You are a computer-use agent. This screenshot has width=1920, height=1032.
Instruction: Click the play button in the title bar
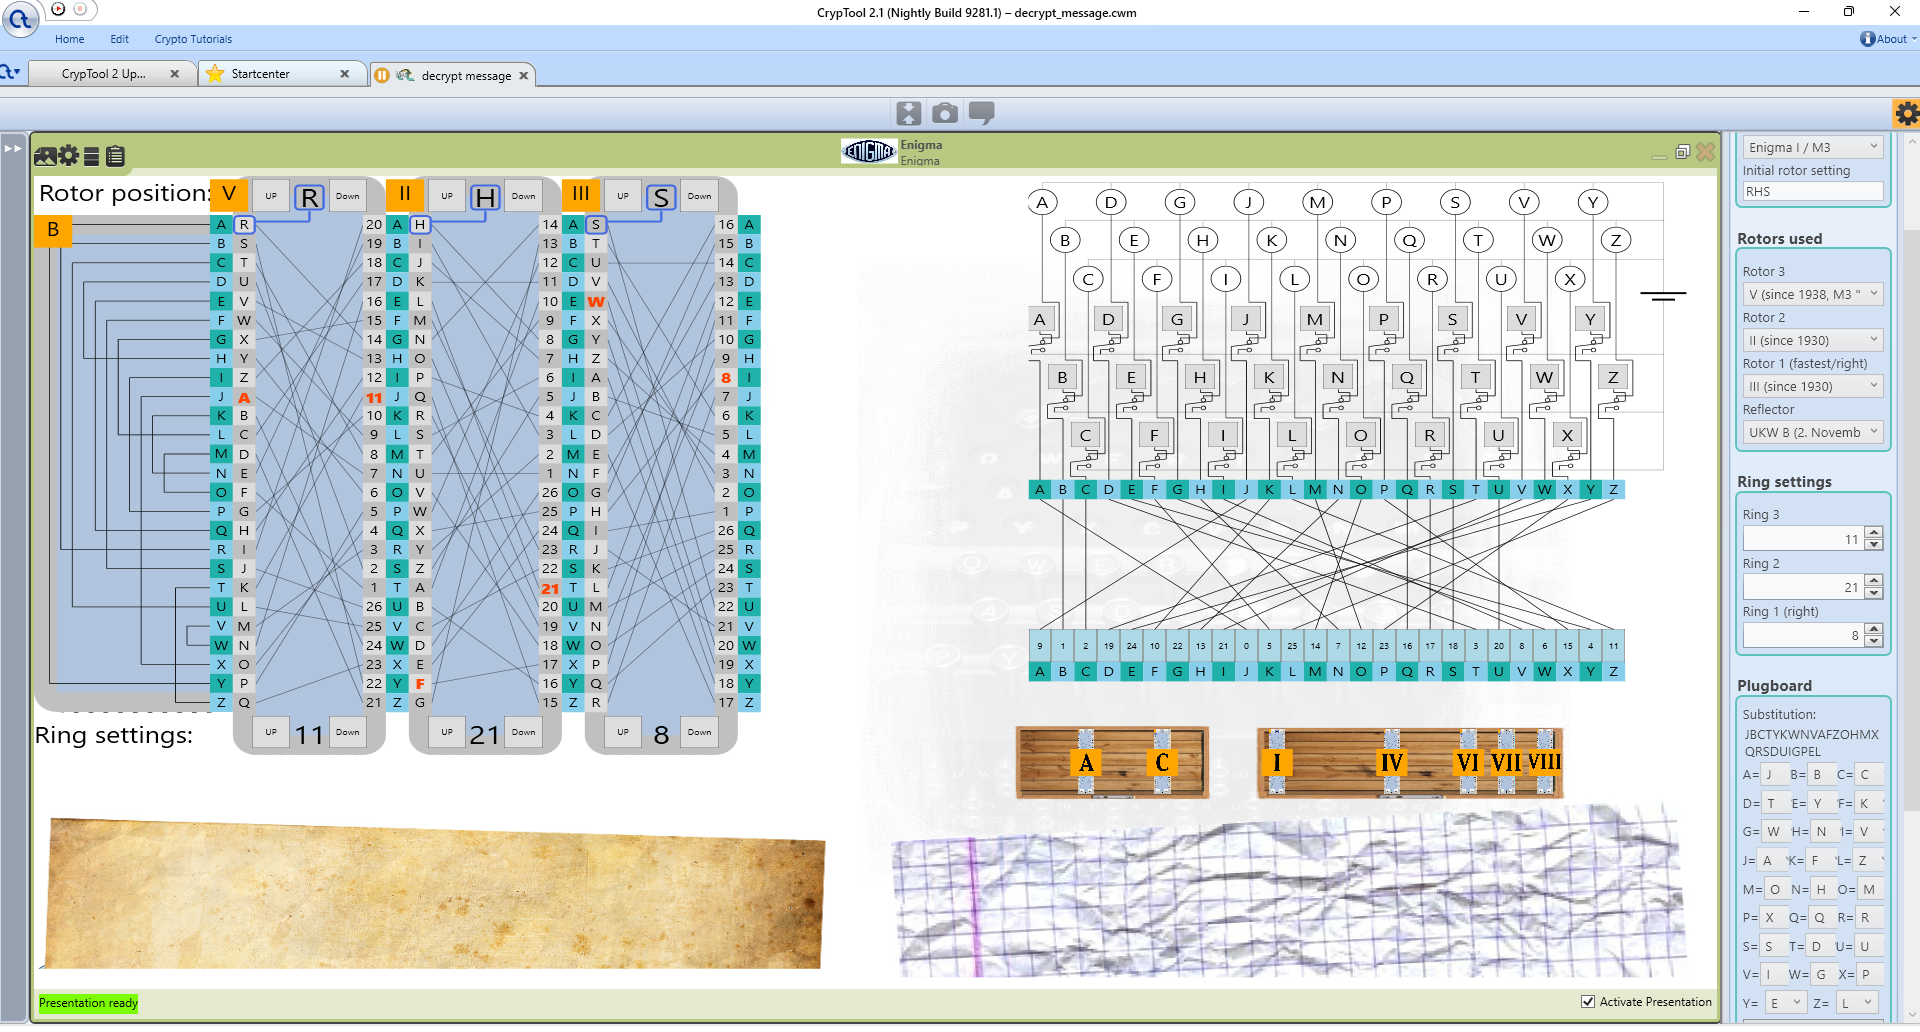click(x=58, y=9)
